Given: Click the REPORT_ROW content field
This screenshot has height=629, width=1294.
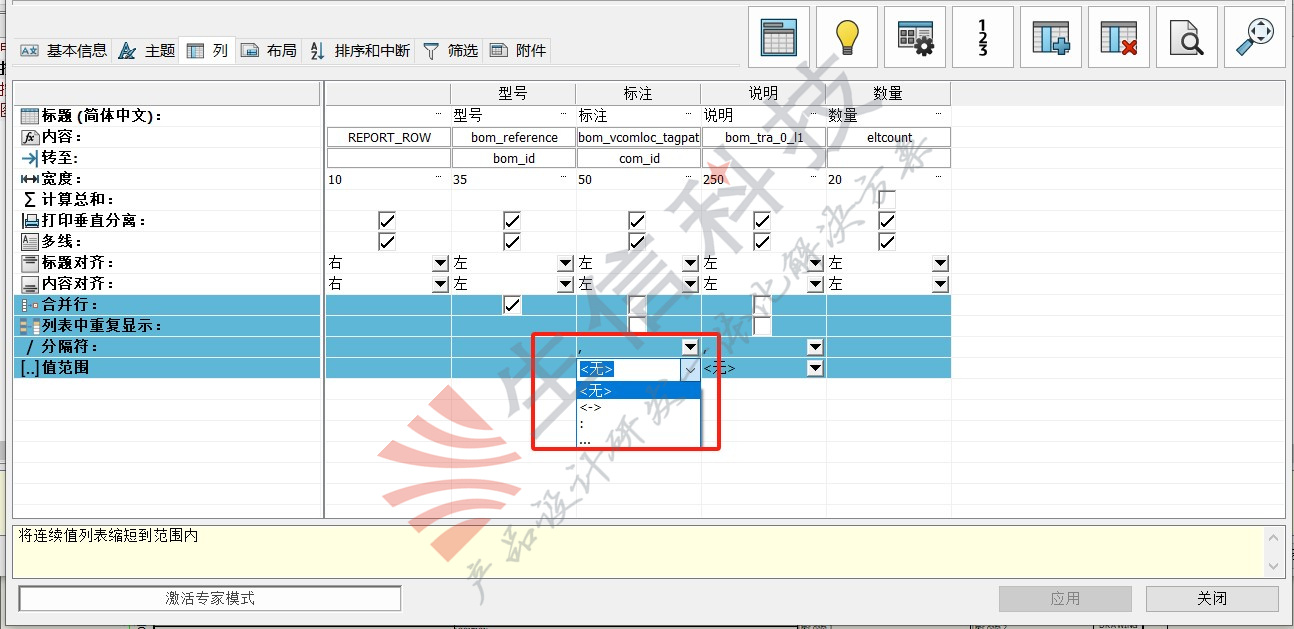Looking at the screenshot, I should coord(389,137).
